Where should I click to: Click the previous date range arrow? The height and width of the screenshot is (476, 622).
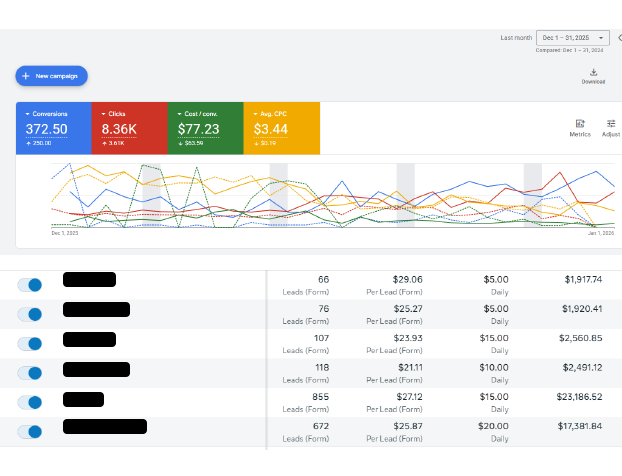[x=619, y=37]
